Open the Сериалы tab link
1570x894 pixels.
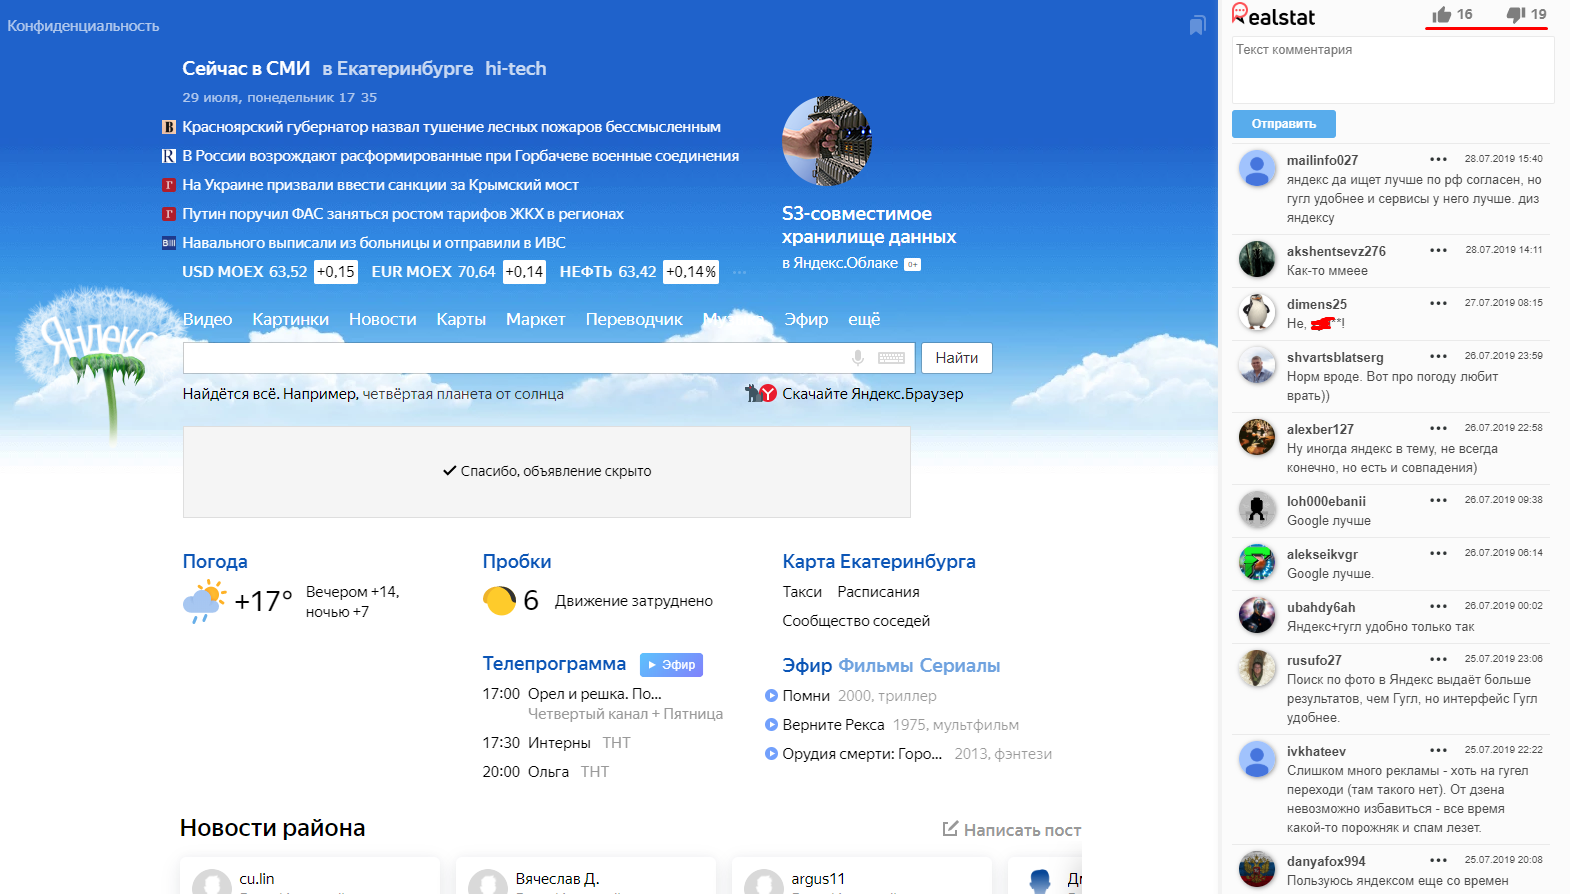coord(960,666)
